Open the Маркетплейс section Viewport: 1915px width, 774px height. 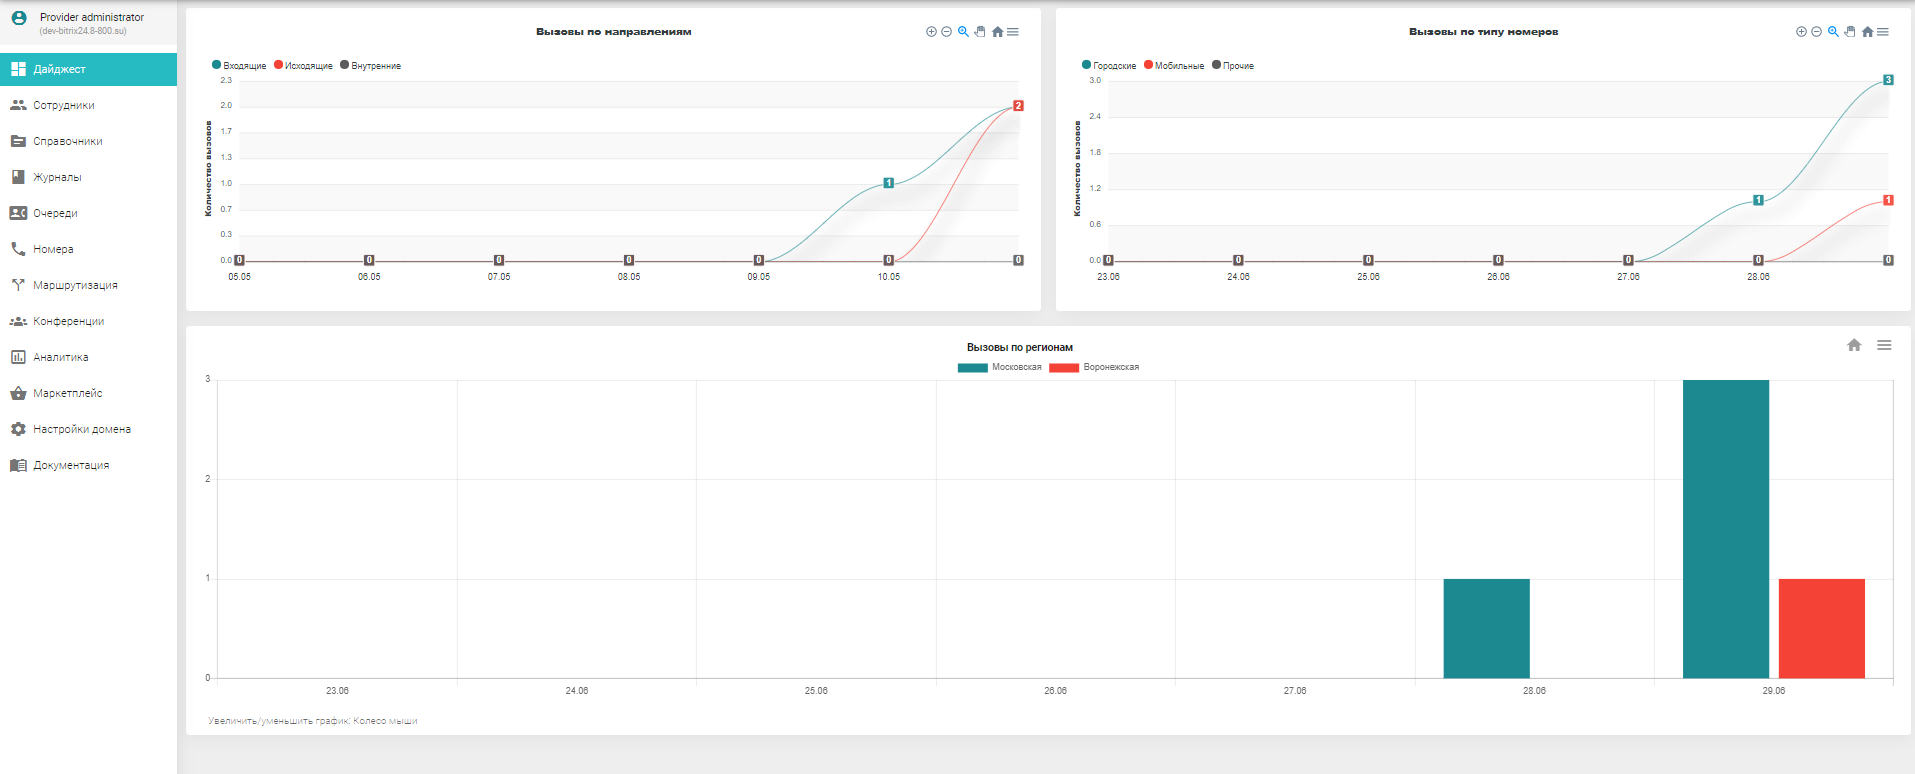tap(88, 393)
